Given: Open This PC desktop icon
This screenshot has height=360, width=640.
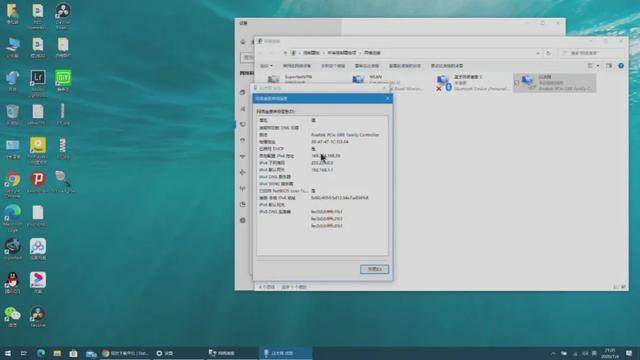Looking at the screenshot, I should click(13, 47).
